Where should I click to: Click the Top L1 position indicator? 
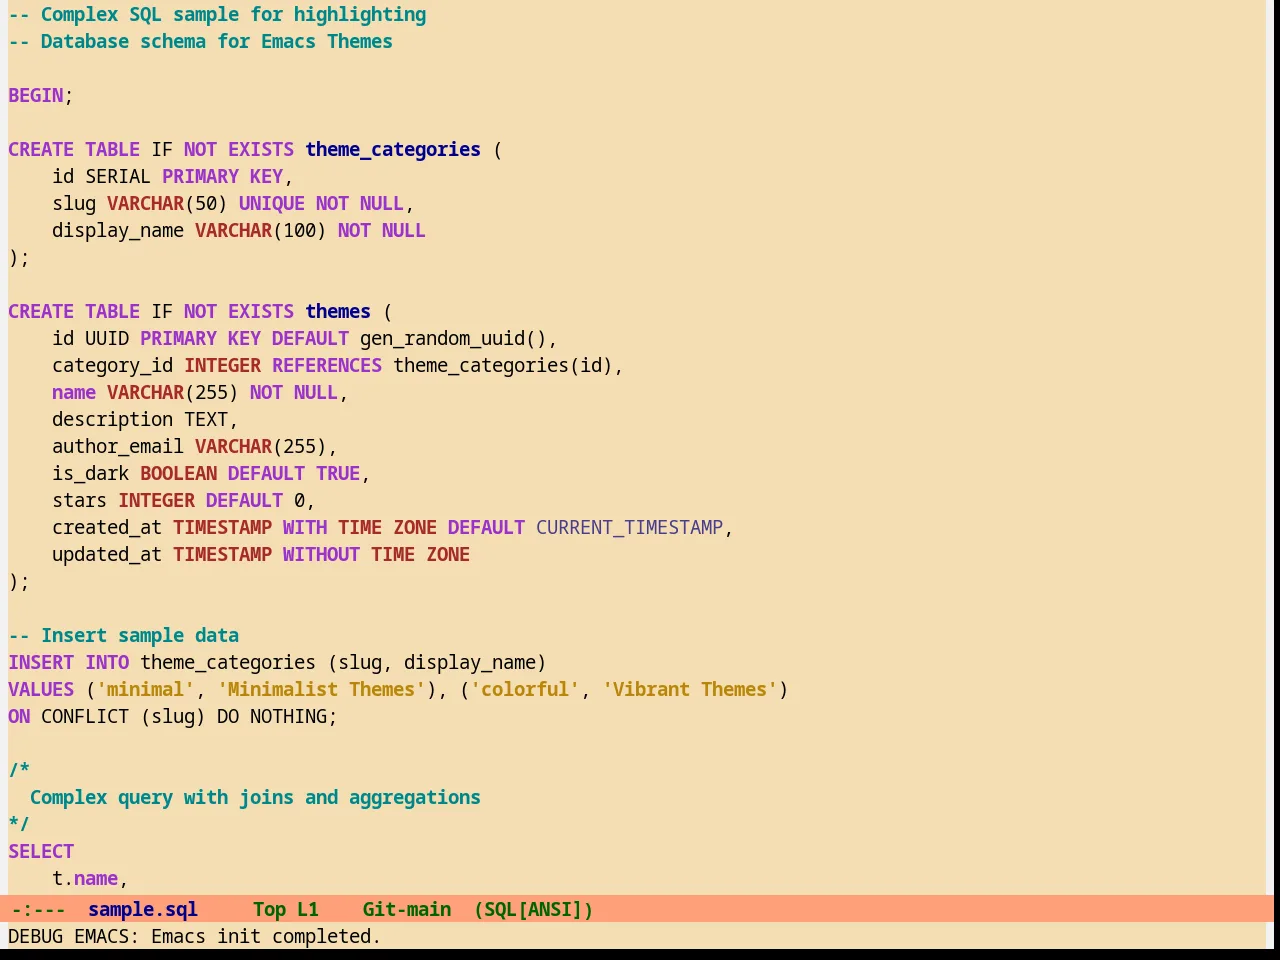point(286,909)
